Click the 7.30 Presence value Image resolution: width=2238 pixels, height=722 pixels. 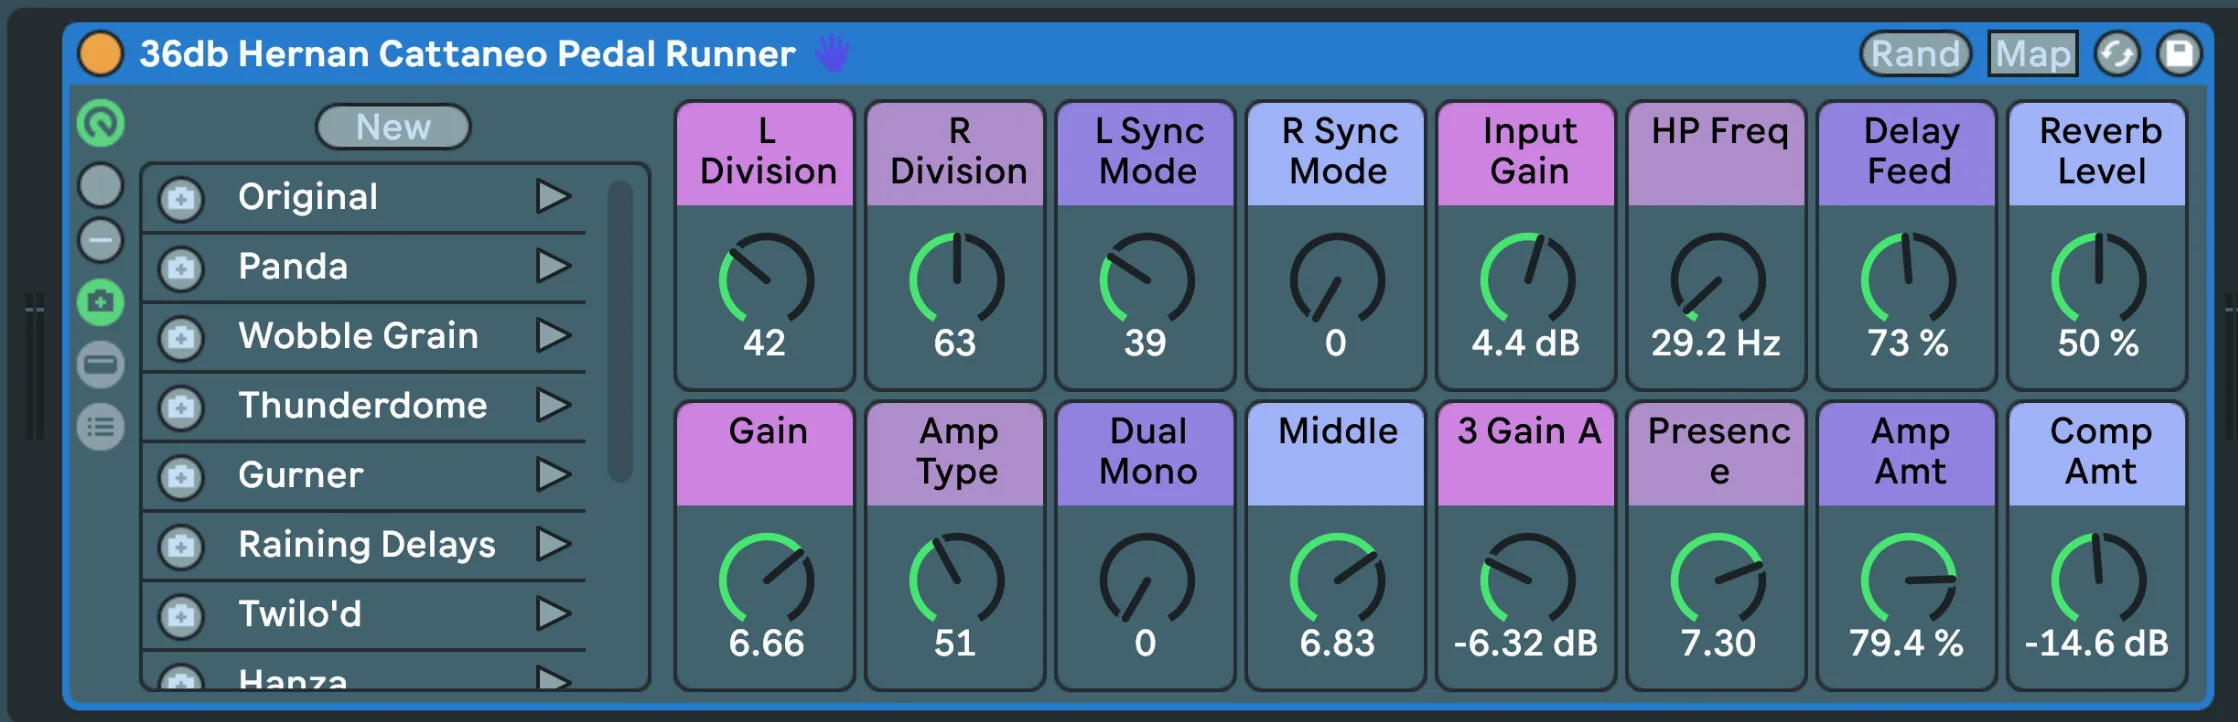click(1718, 643)
